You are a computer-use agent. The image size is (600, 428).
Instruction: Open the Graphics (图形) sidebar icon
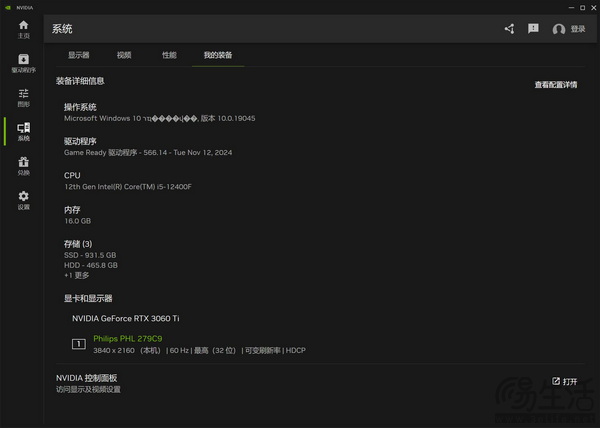(x=23, y=98)
